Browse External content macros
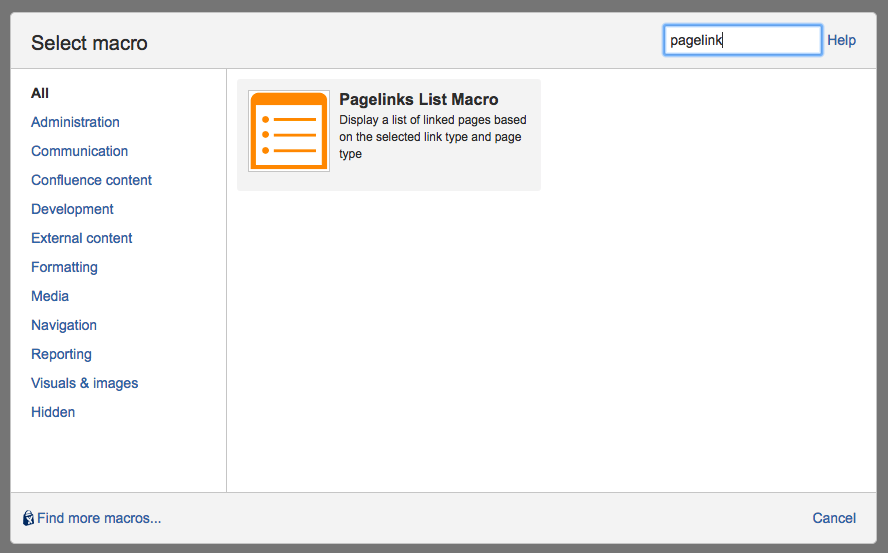 coord(81,238)
